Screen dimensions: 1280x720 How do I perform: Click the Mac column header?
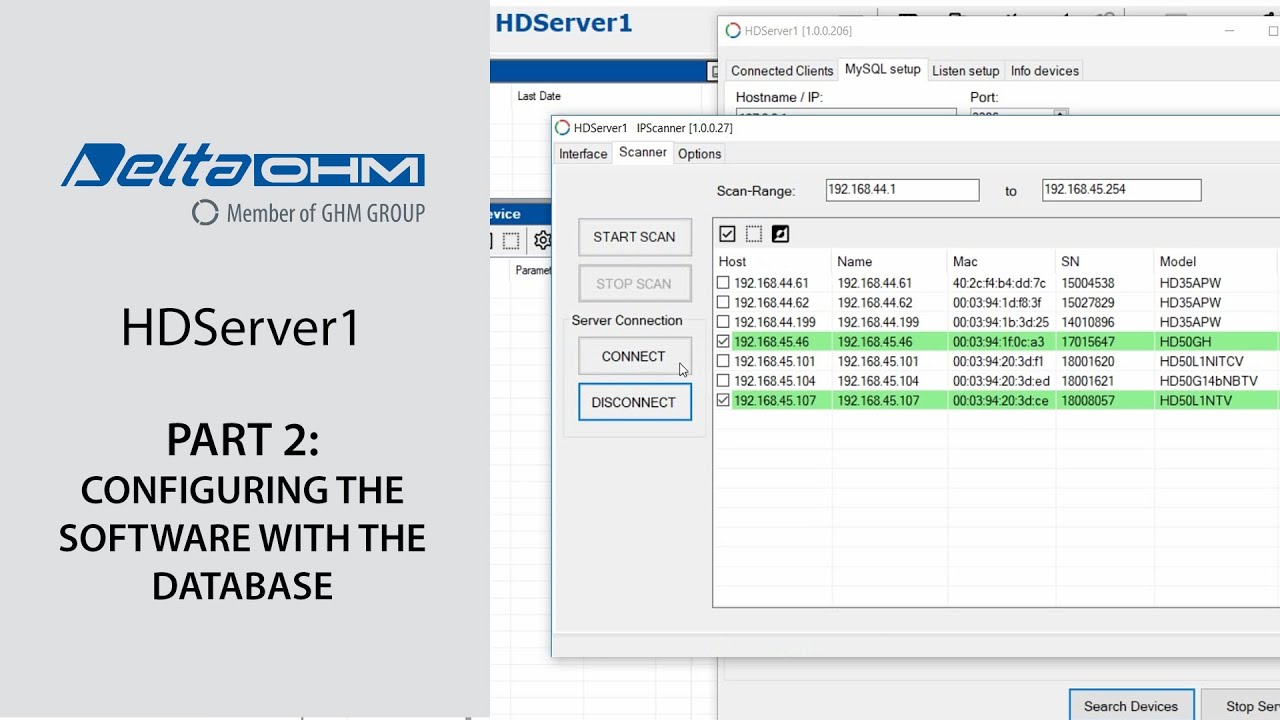tap(1001, 262)
